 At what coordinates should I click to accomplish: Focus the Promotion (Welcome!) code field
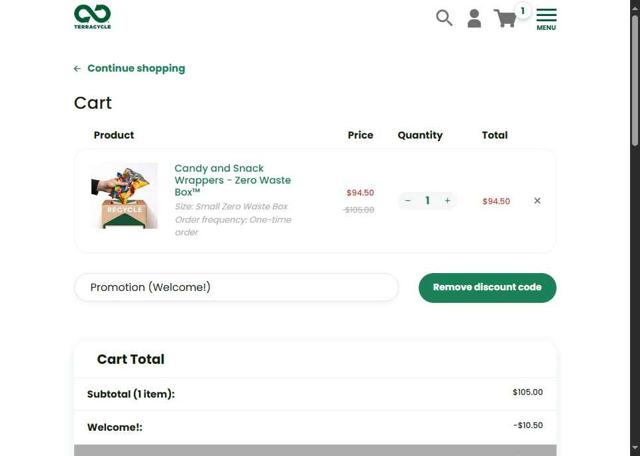[x=236, y=288]
